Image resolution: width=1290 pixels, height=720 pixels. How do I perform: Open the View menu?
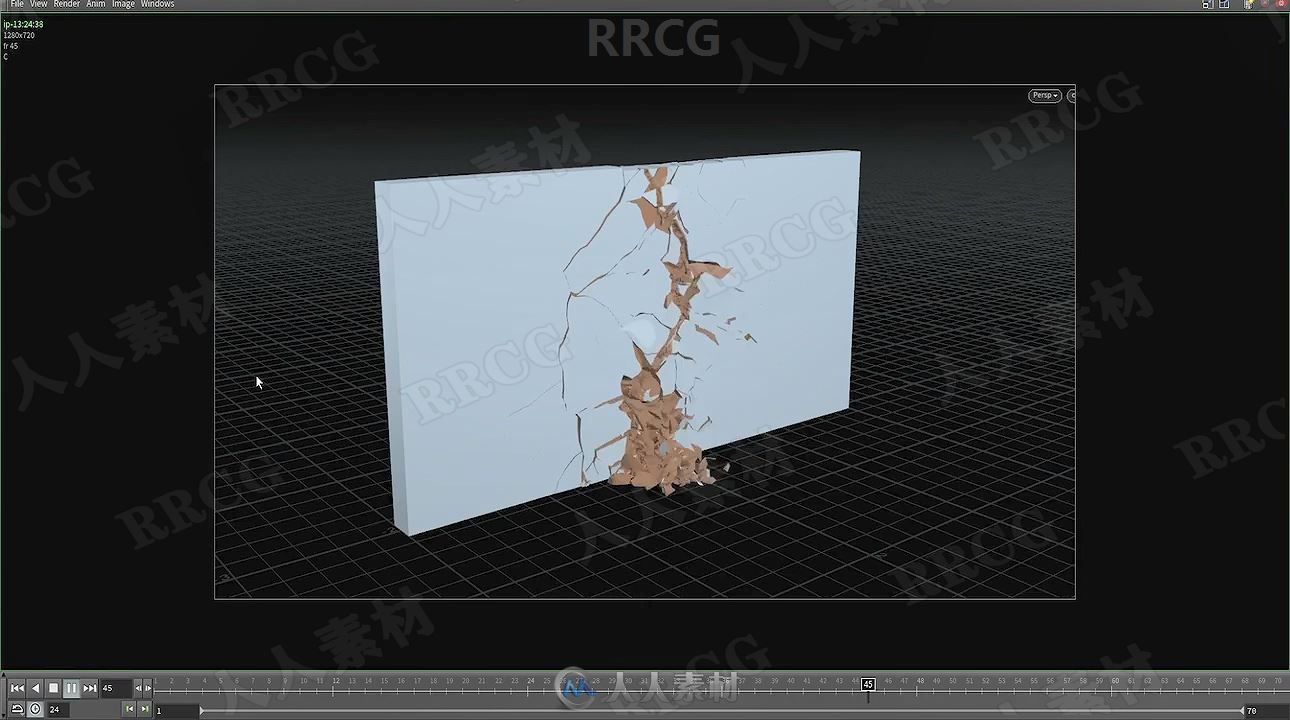[38, 4]
